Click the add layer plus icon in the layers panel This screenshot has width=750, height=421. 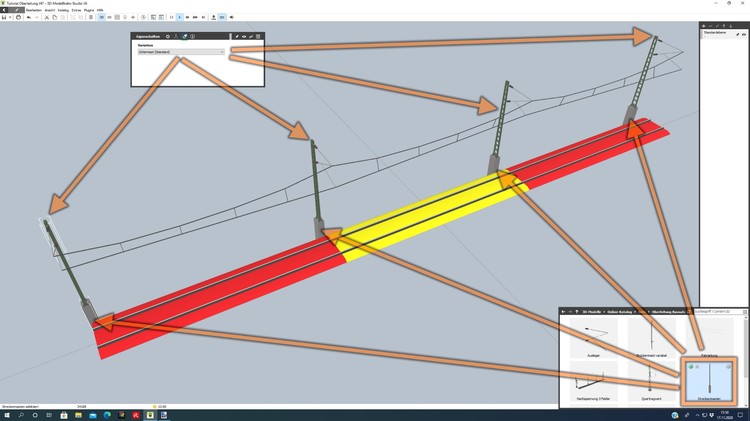[704, 26]
